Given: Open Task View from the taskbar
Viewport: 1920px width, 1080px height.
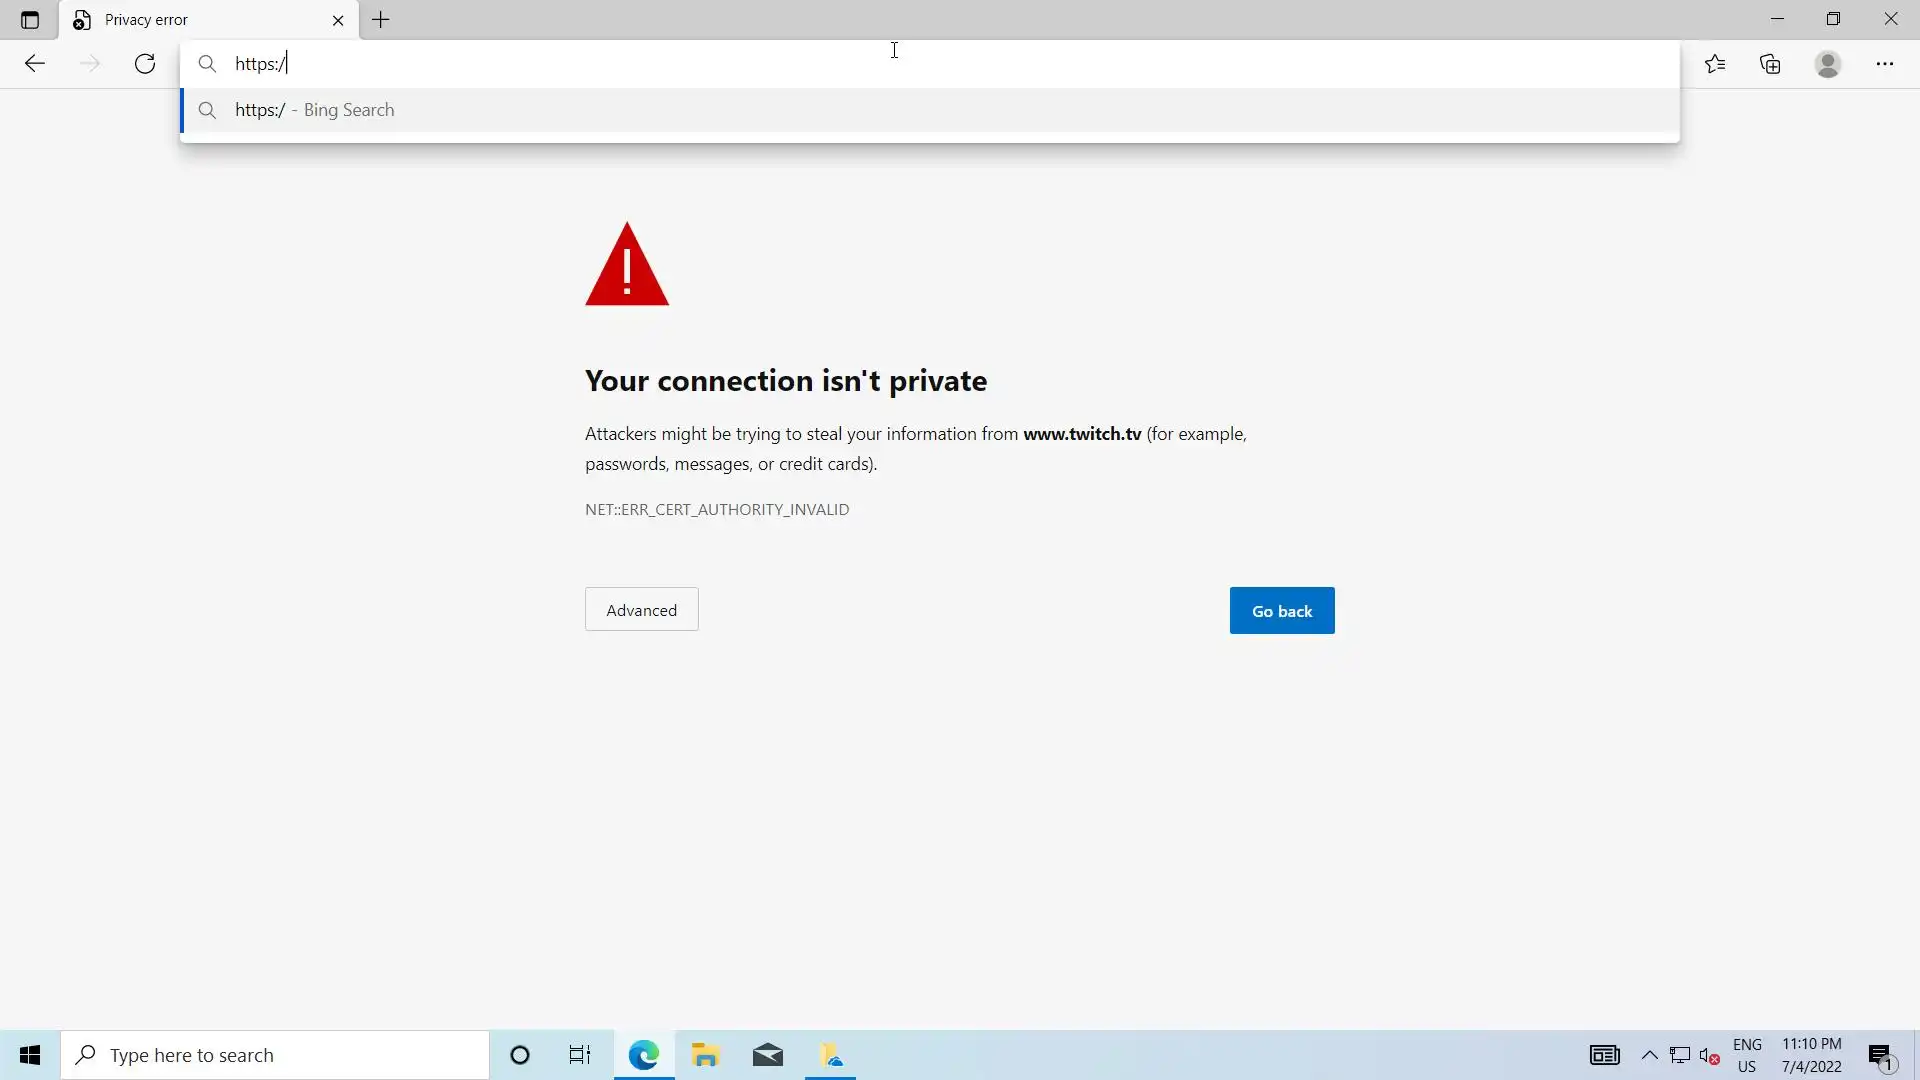Looking at the screenshot, I should (x=580, y=1055).
